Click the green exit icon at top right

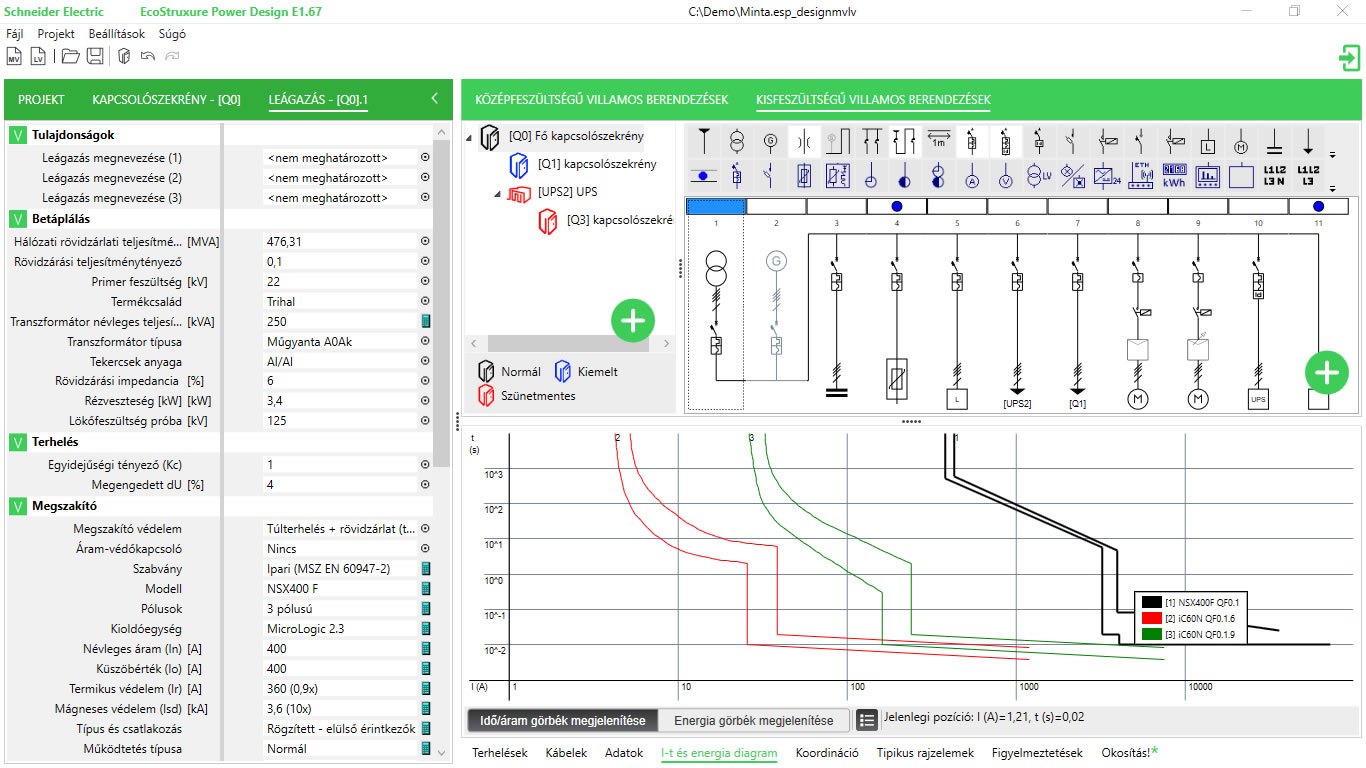tap(1349, 57)
